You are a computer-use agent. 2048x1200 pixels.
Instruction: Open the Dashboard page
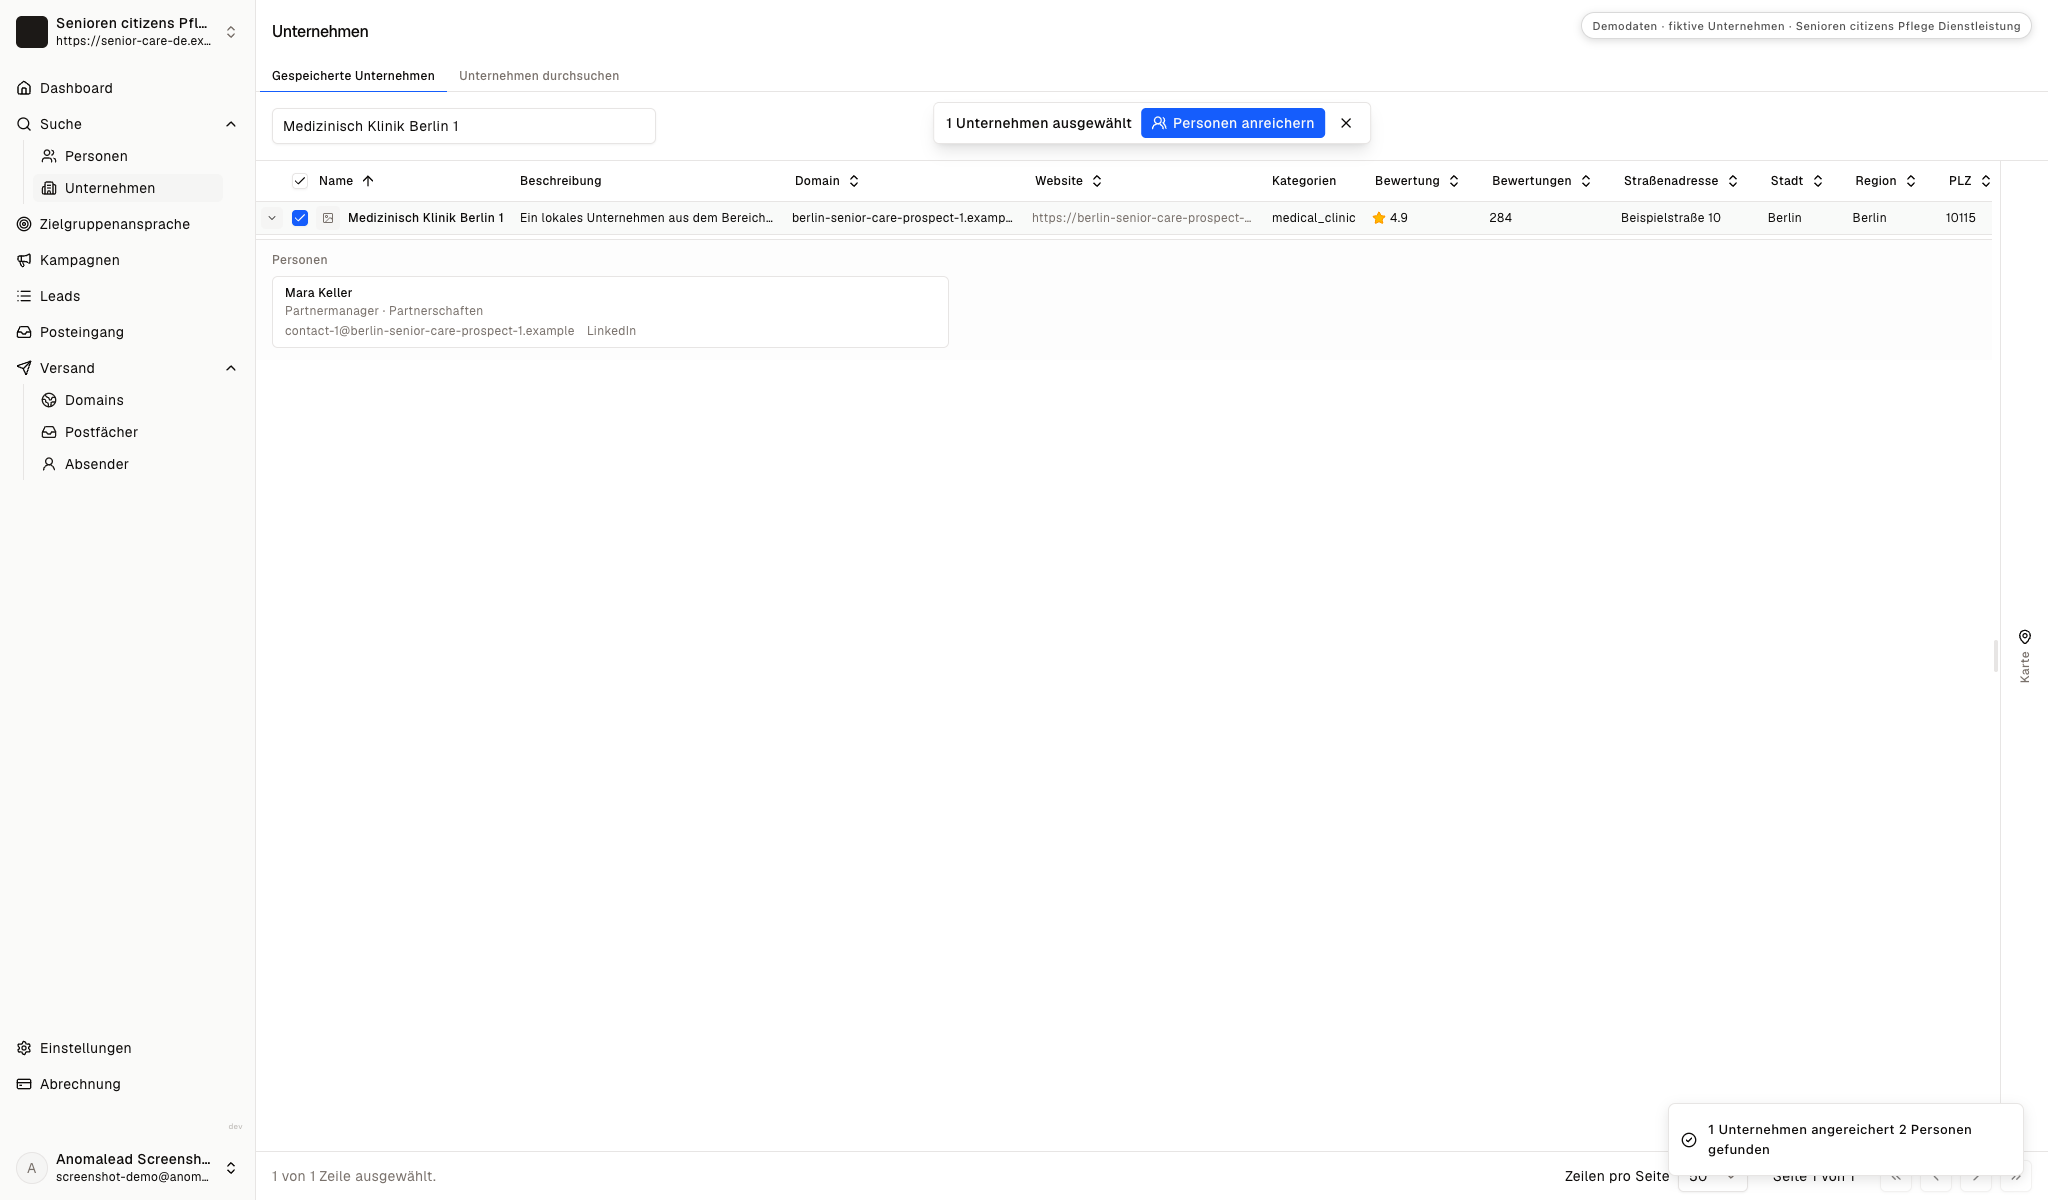coord(76,88)
